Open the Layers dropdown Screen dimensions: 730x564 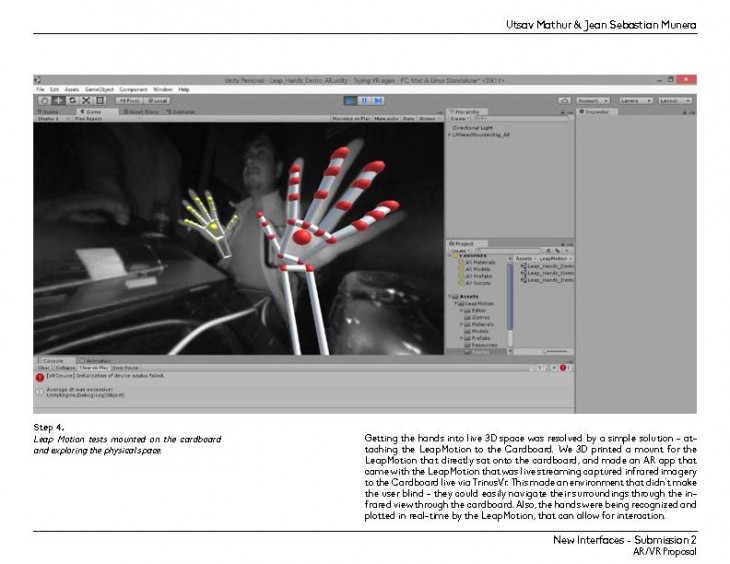(632, 101)
